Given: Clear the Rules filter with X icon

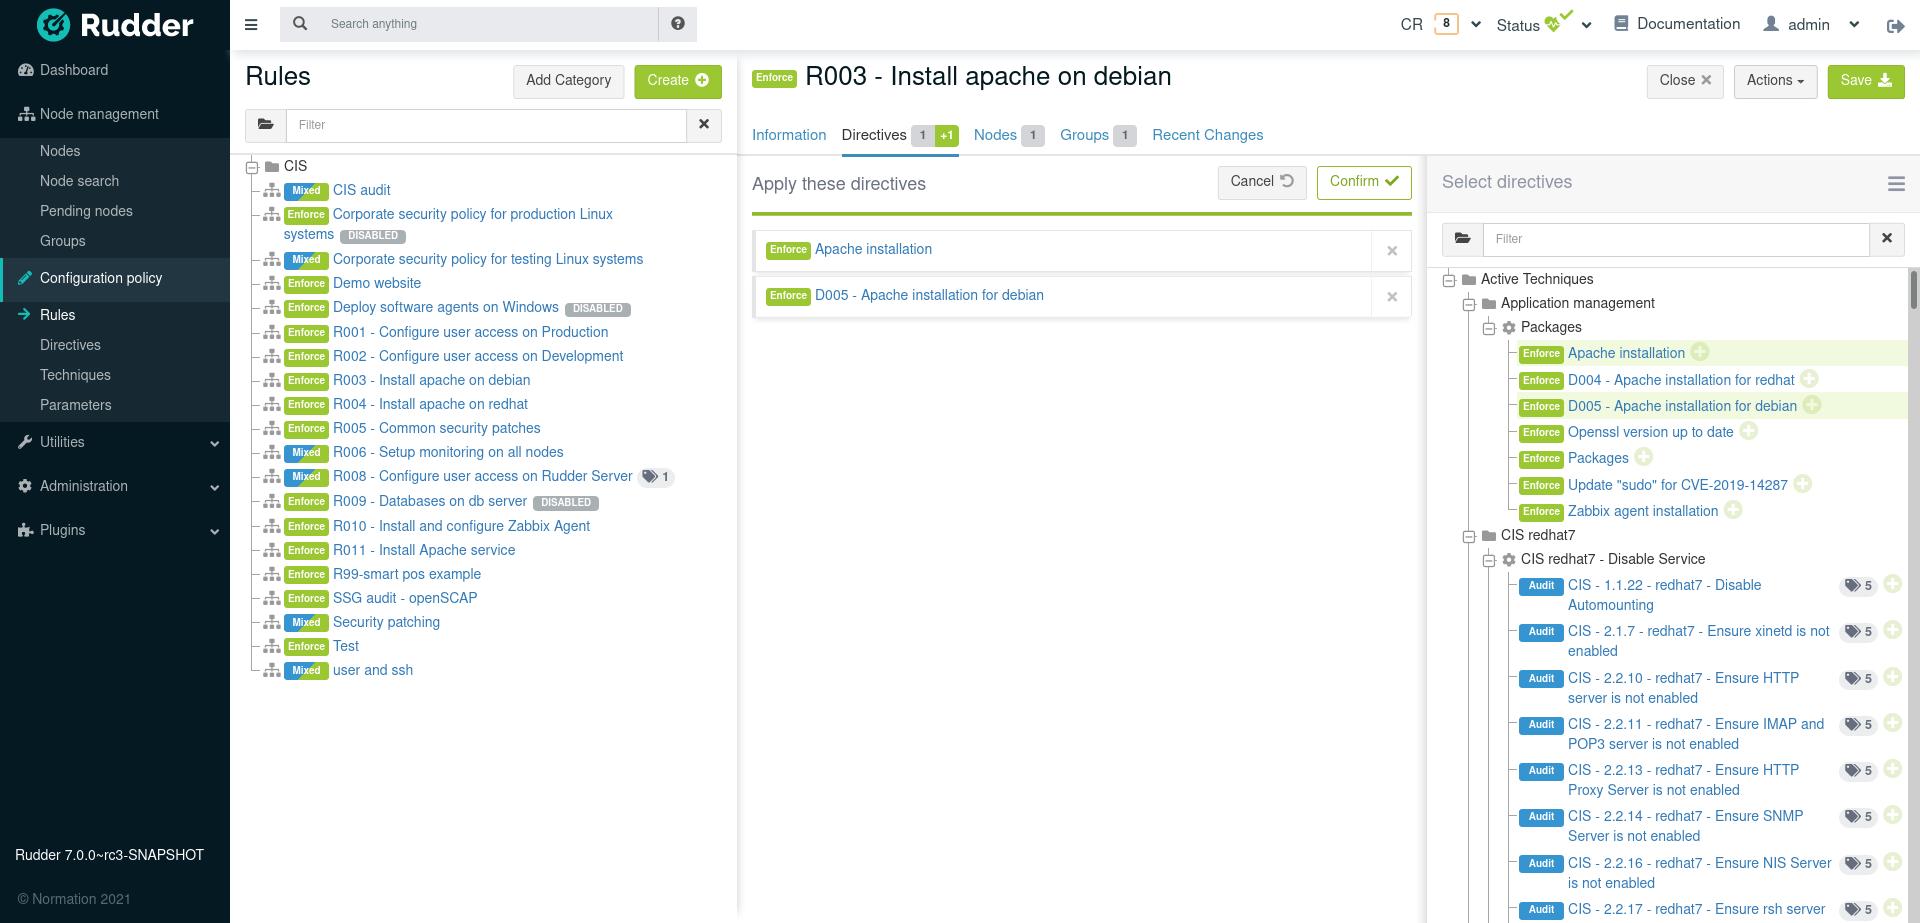Looking at the screenshot, I should tap(704, 125).
